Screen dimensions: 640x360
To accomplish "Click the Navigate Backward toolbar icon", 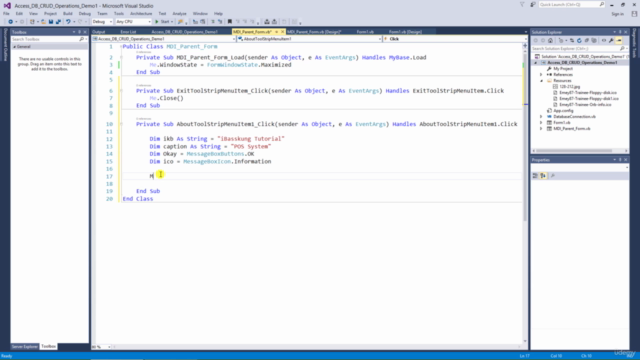I will [x=10, y=22].
